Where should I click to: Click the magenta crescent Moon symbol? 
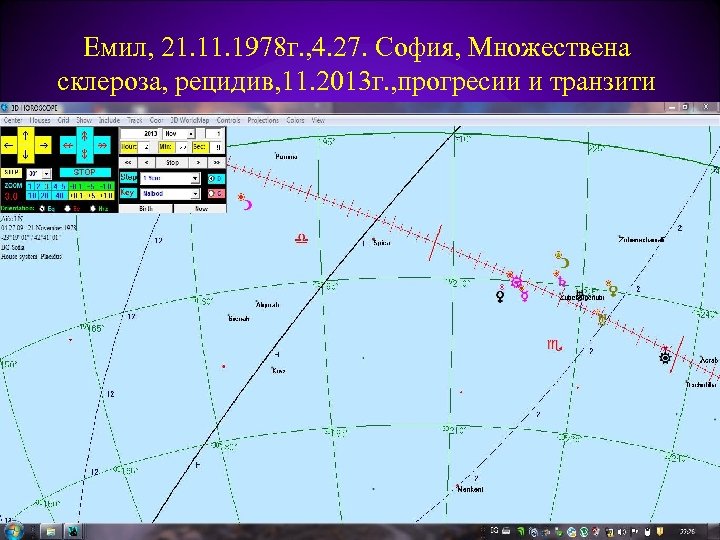[x=248, y=204]
